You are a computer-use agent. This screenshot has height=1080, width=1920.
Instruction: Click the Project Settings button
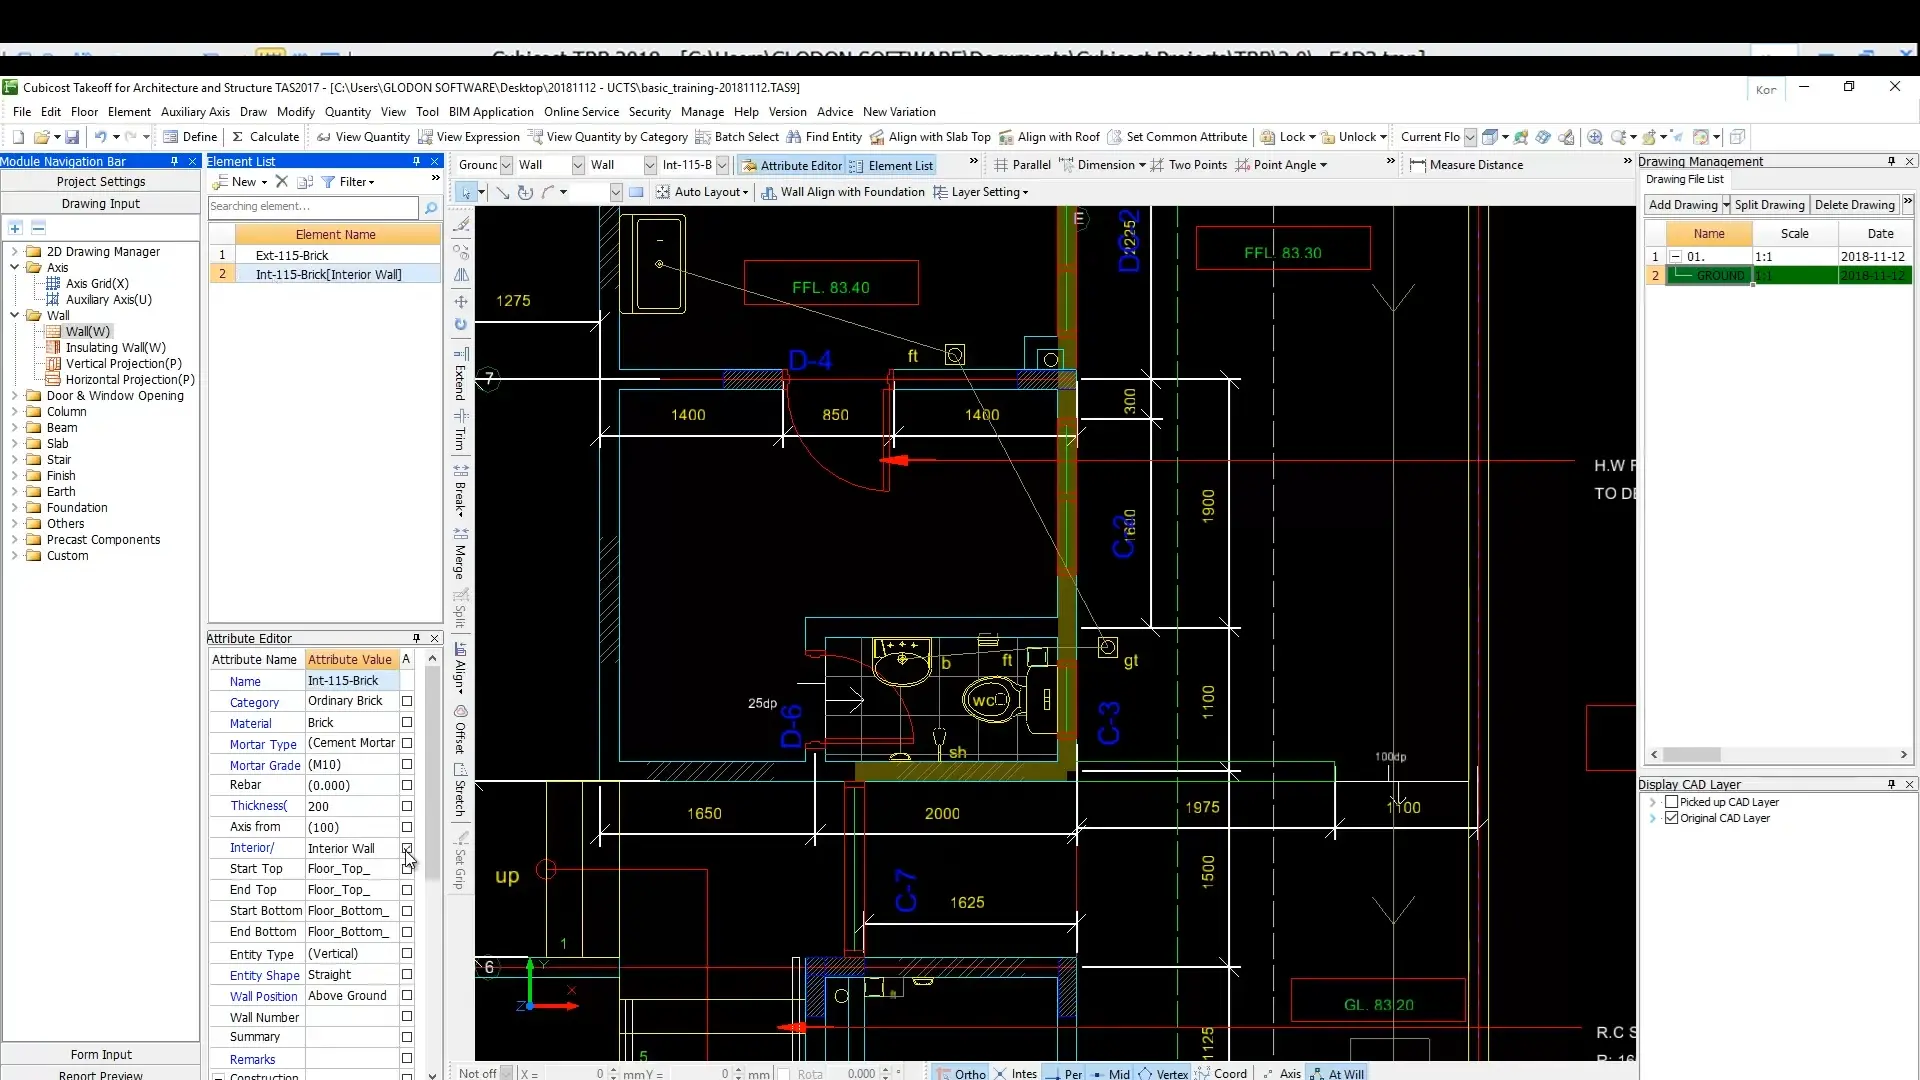(x=101, y=182)
